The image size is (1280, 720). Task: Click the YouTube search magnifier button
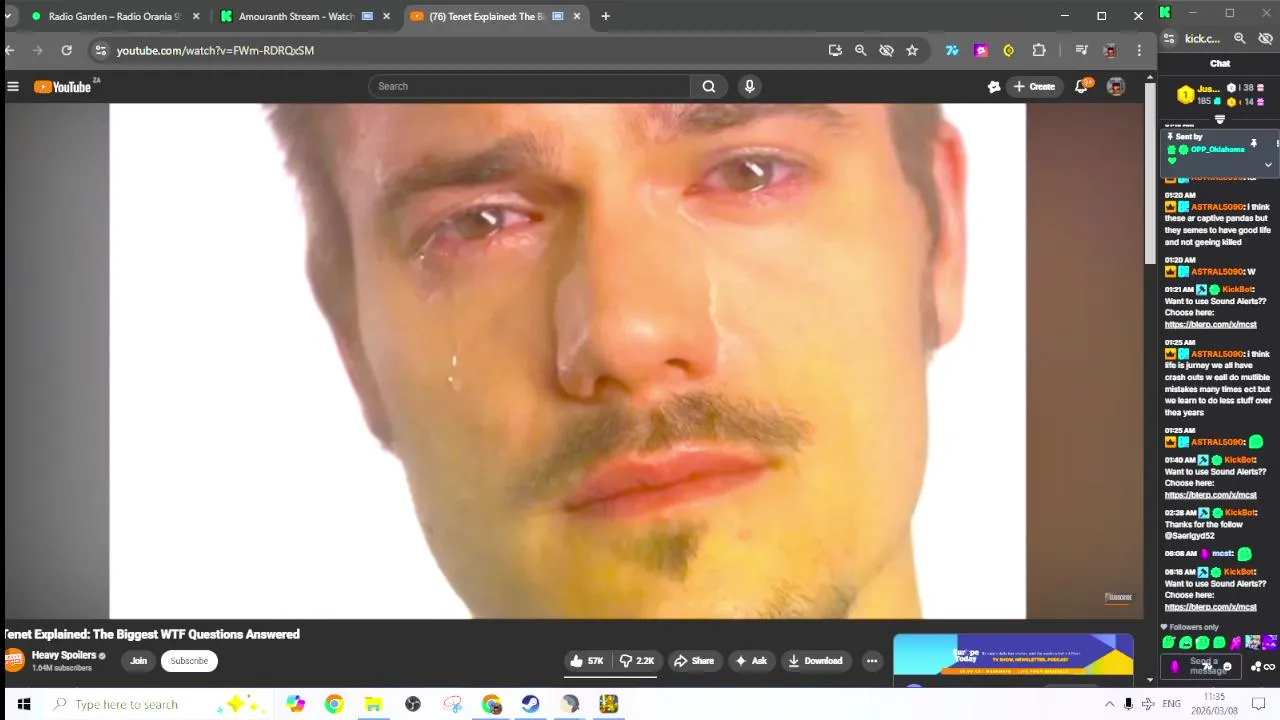[709, 86]
